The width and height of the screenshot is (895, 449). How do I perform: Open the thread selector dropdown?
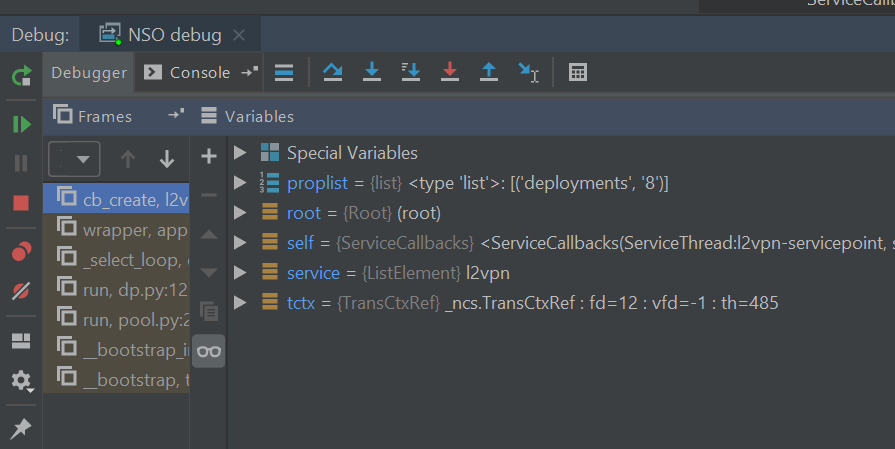(74, 159)
